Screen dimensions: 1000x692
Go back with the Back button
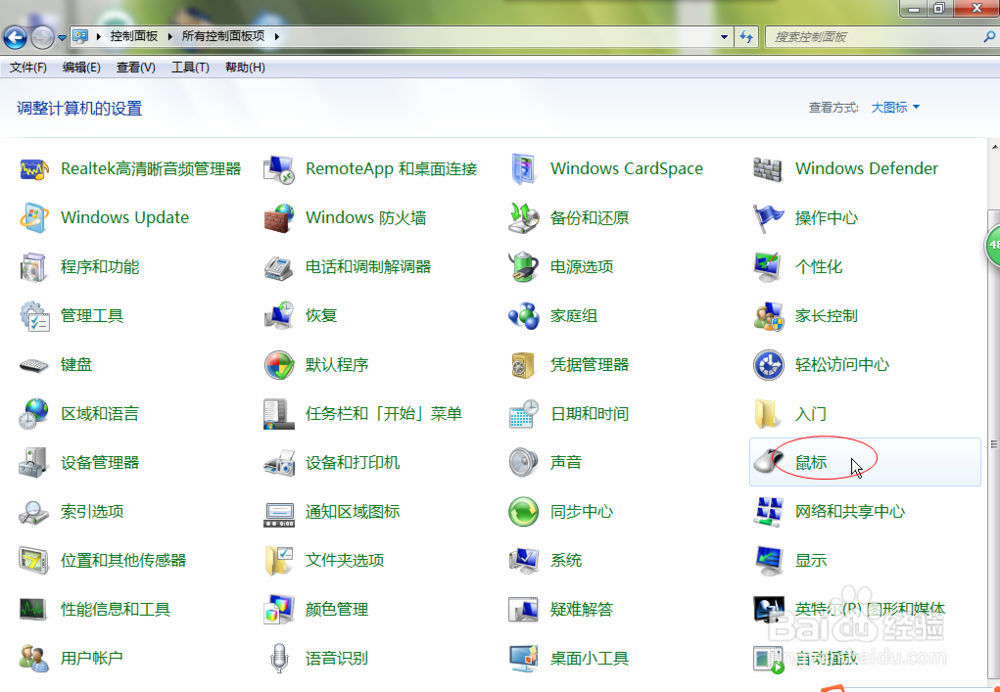point(15,38)
